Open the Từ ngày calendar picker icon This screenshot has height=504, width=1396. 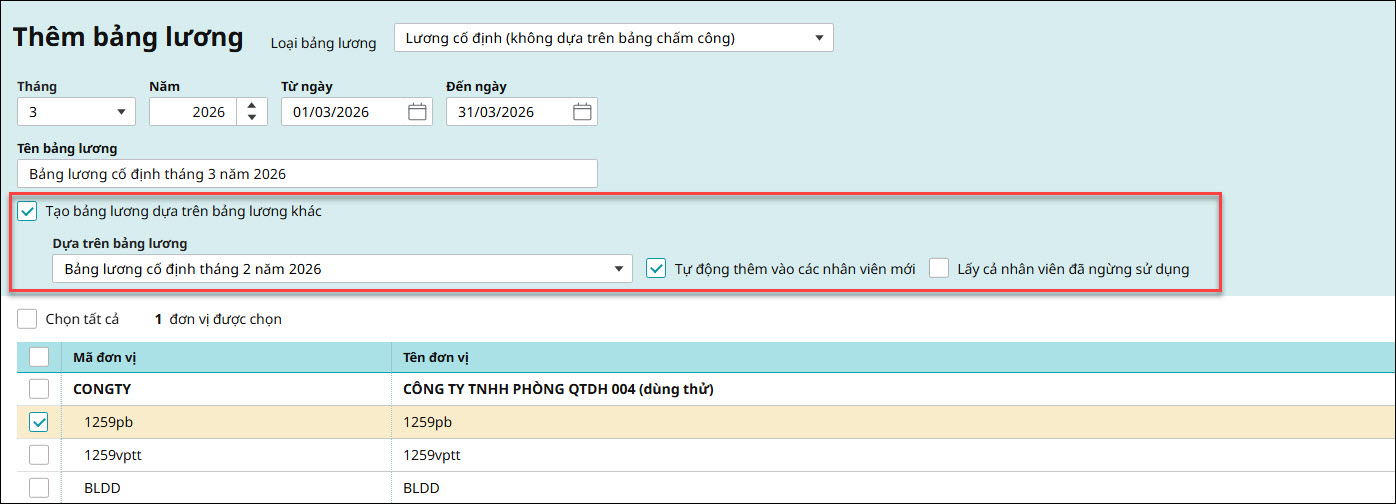(x=417, y=112)
